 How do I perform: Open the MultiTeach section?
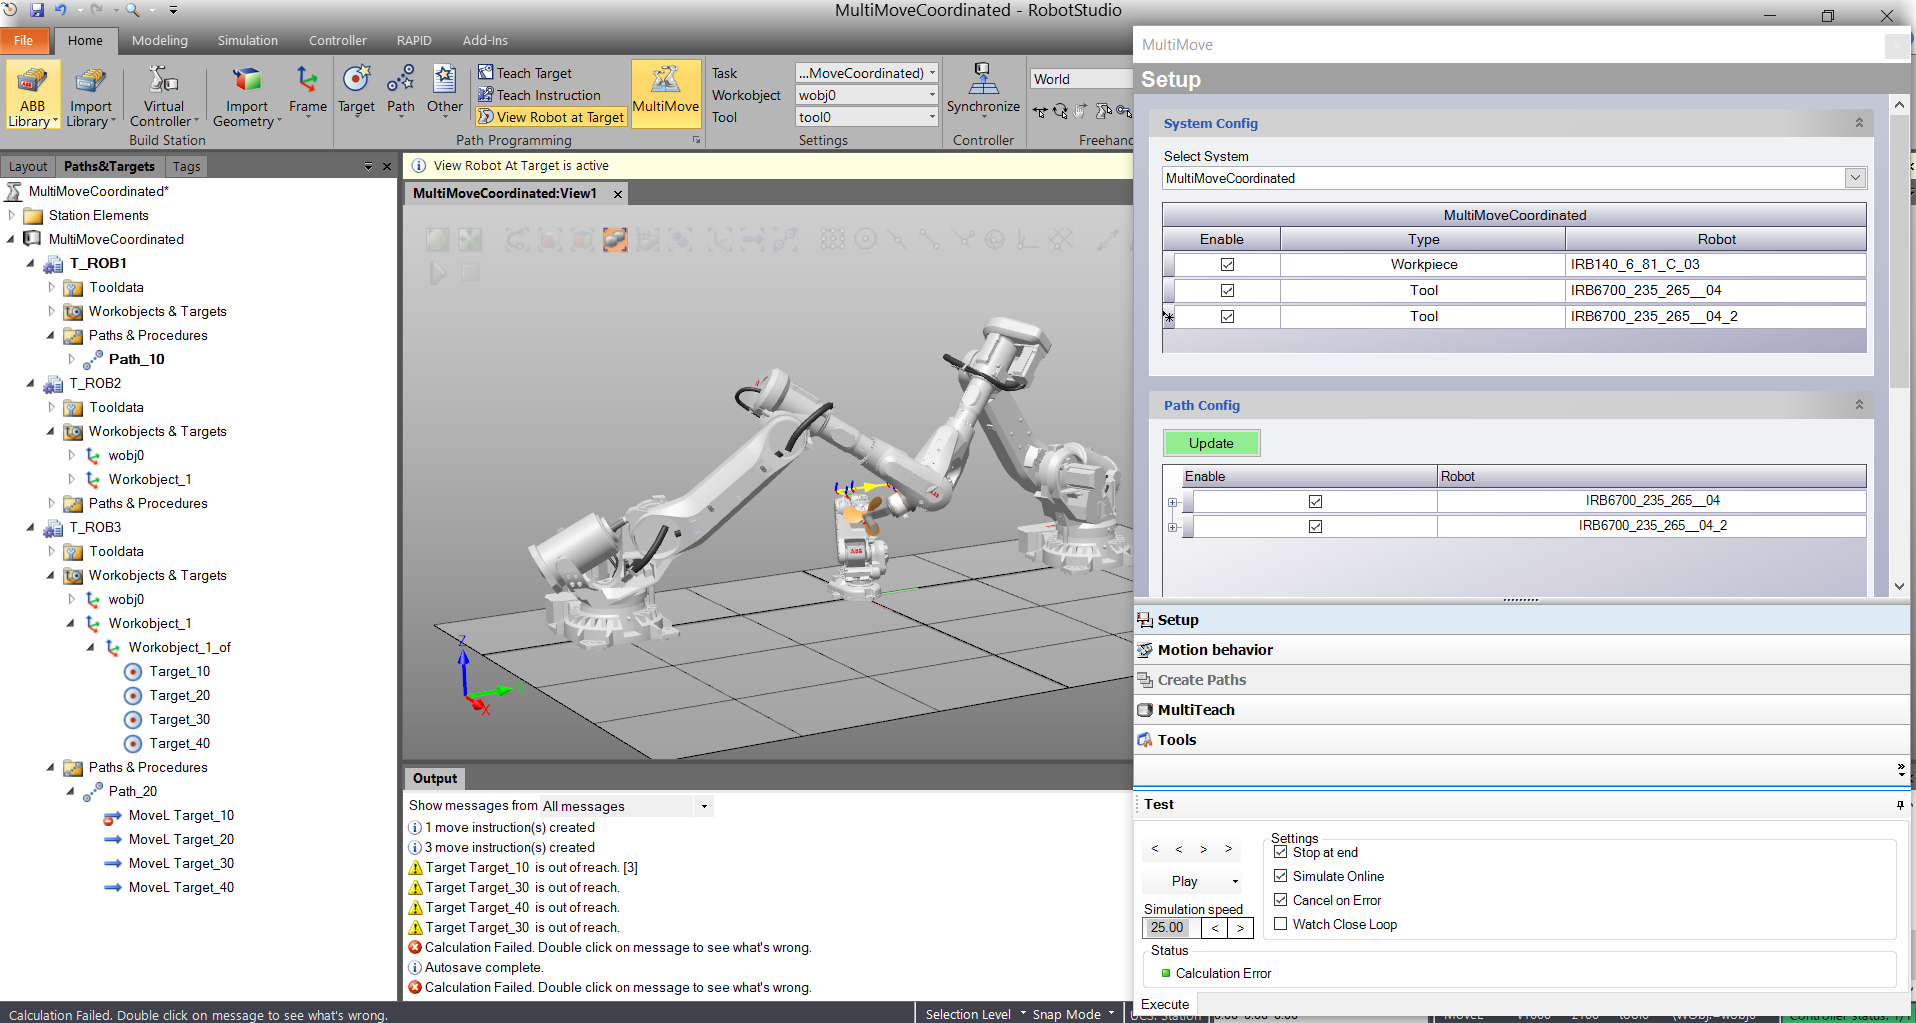pos(1521,710)
